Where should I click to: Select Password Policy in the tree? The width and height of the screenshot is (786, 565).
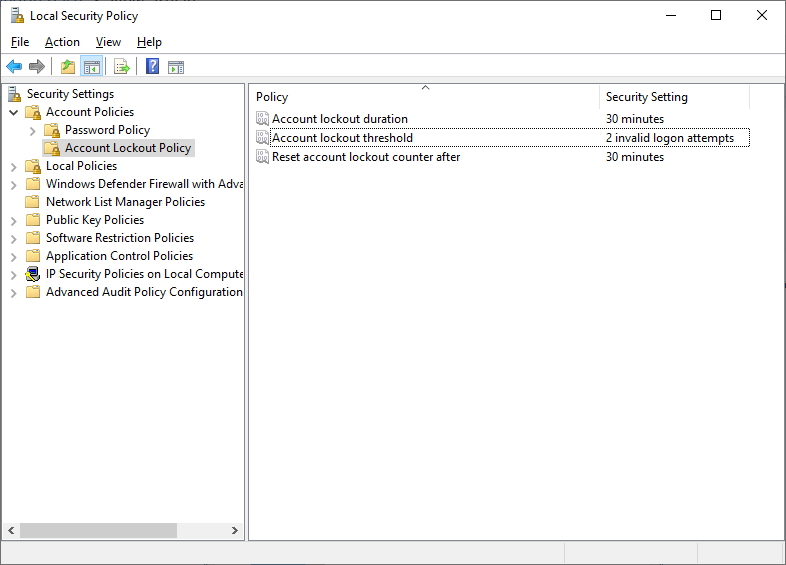(107, 130)
